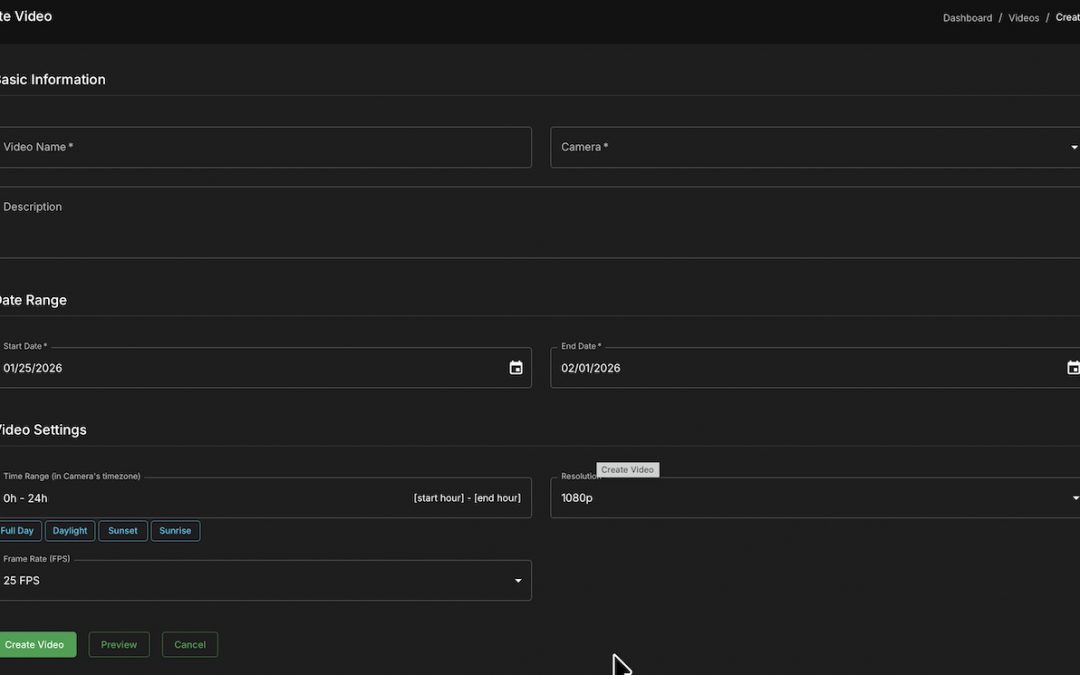Click the End Date value 02/01/2026
Viewport: 1080px width, 675px height.
(x=591, y=368)
